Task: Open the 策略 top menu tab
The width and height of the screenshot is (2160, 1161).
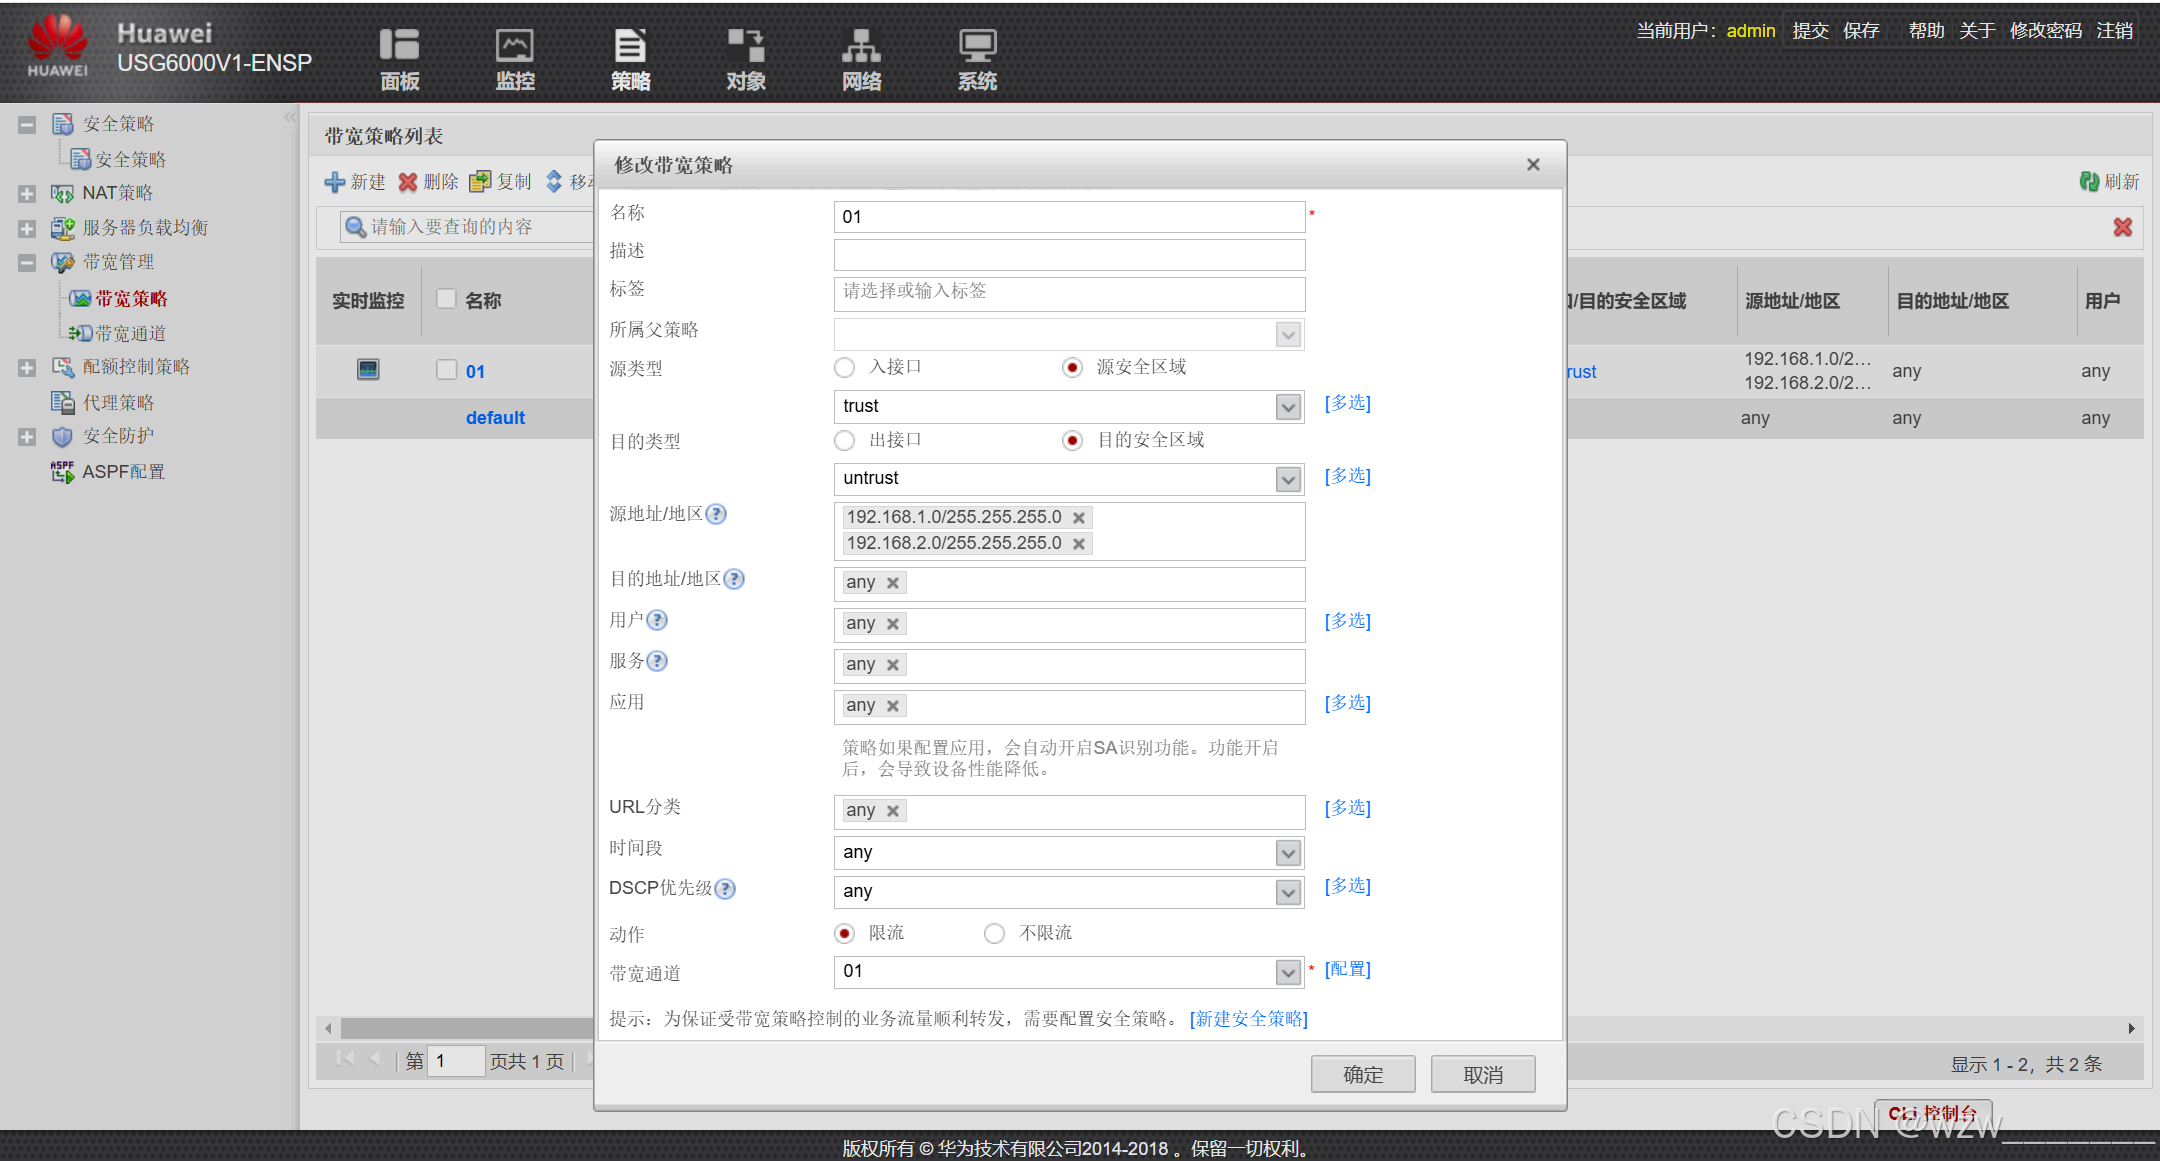Action: click(630, 58)
